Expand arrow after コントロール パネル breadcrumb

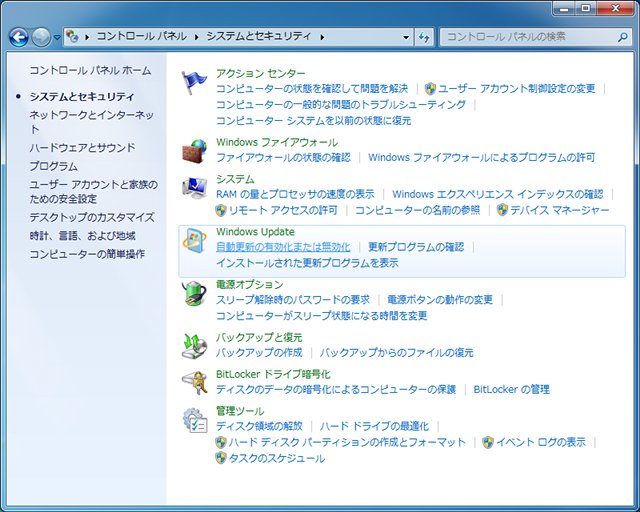tap(197, 37)
